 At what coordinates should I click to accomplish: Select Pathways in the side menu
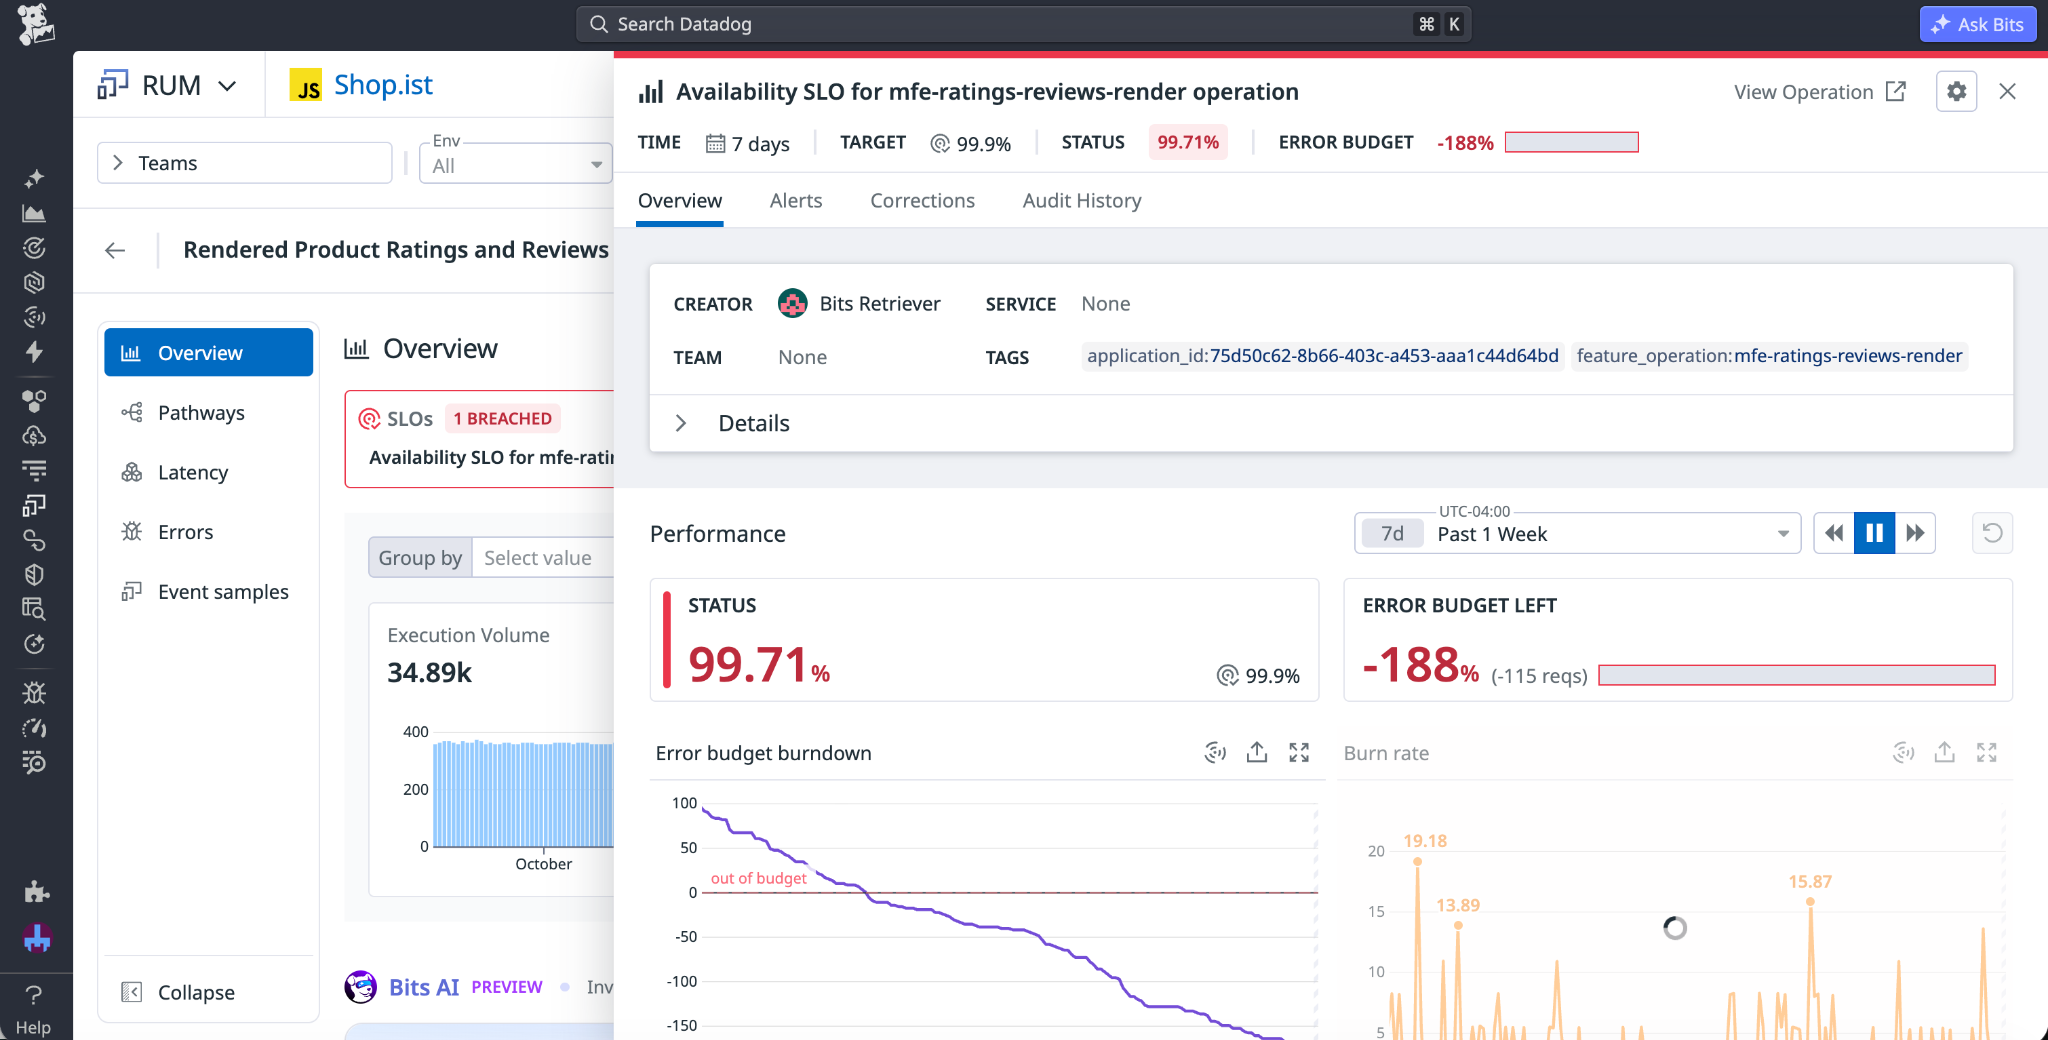click(208, 413)
